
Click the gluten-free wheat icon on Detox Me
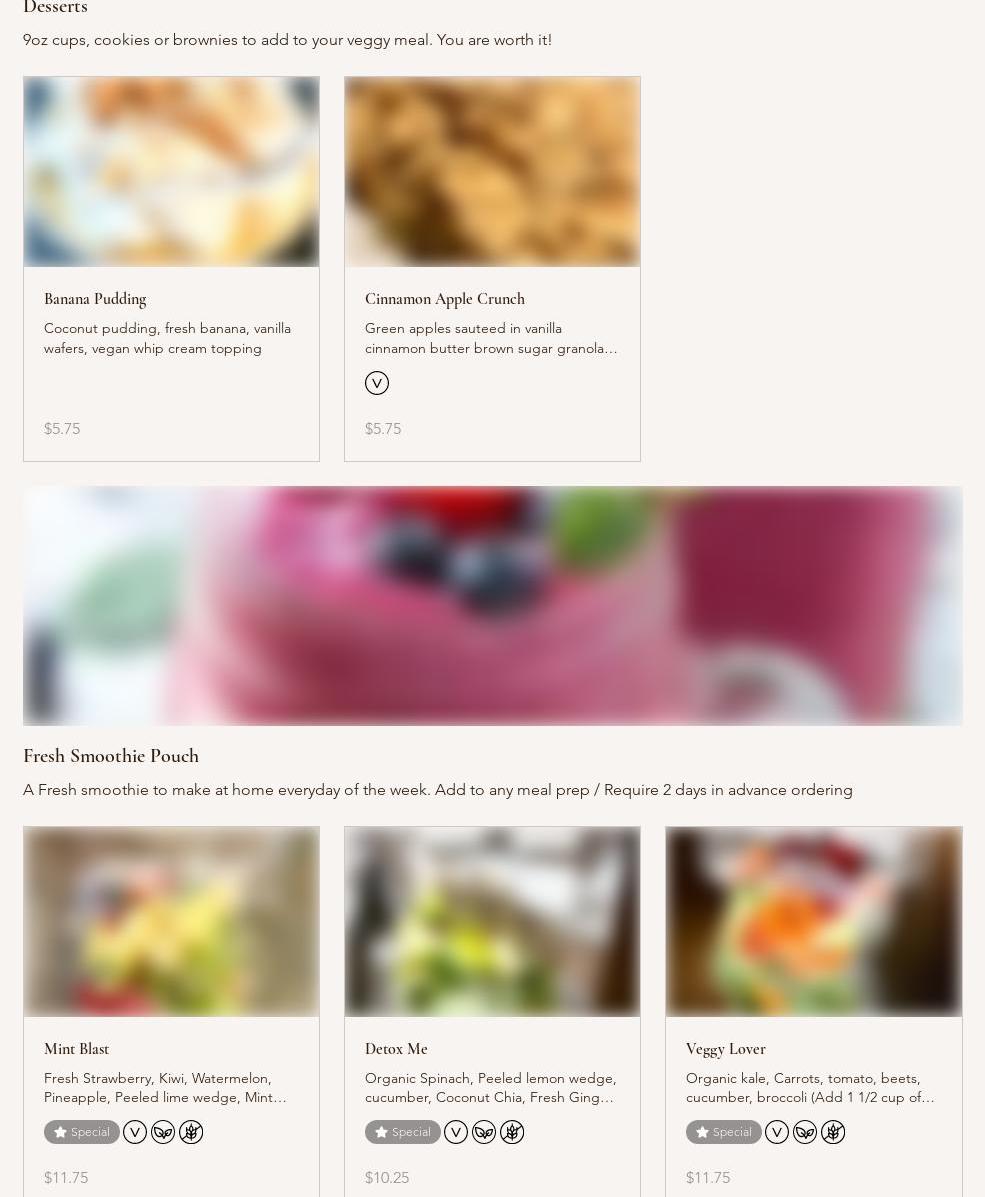[x=512, y=1132]
